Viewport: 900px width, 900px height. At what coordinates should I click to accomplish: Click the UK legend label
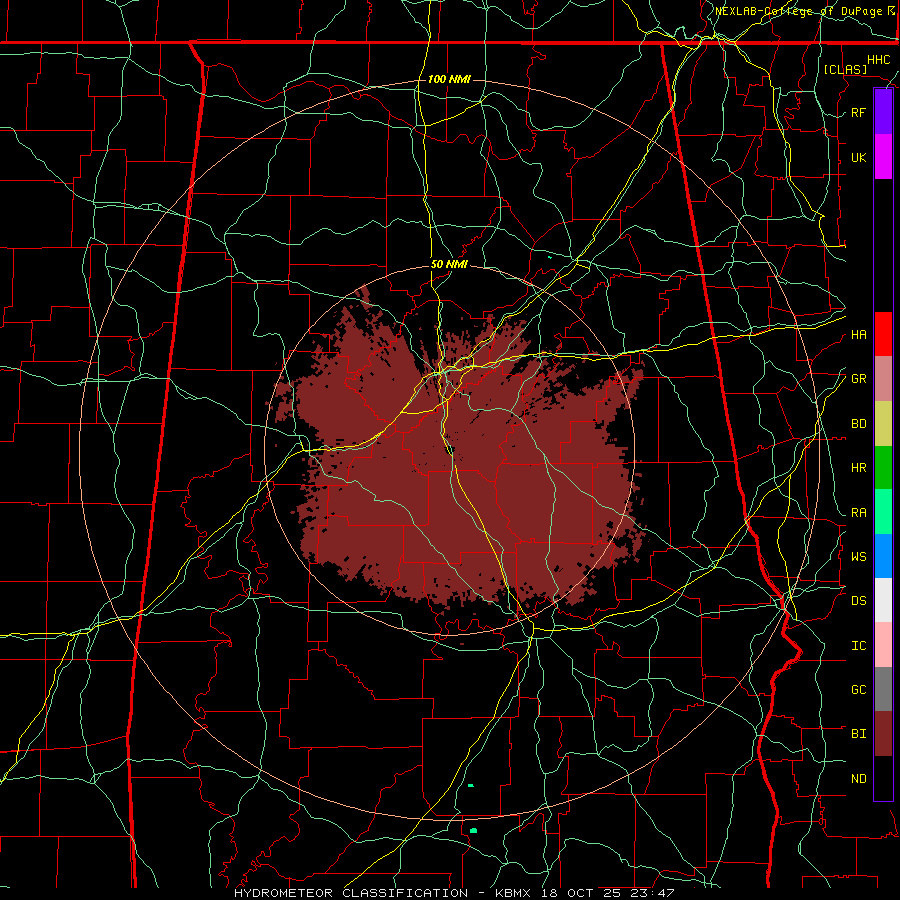click(858, 157)
